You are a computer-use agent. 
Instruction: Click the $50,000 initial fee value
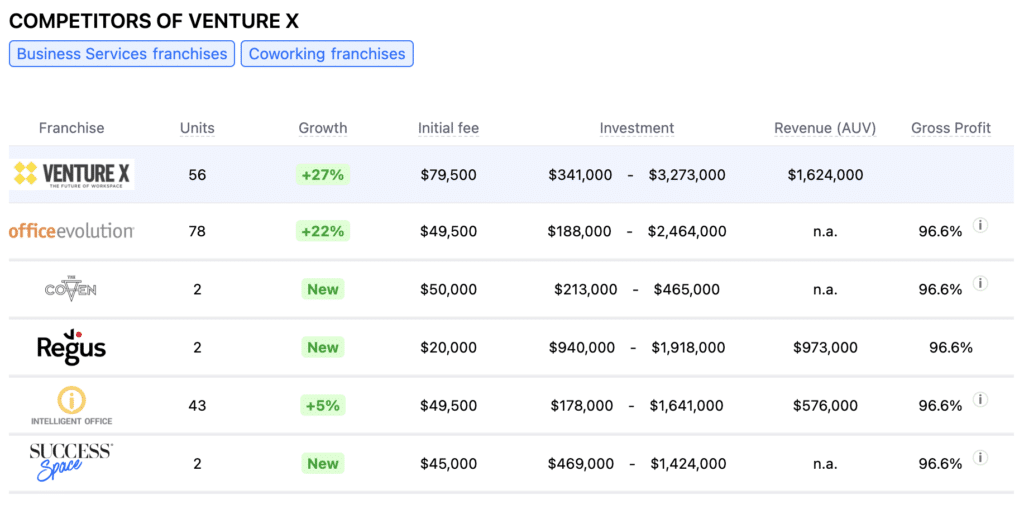click(448, 289)
